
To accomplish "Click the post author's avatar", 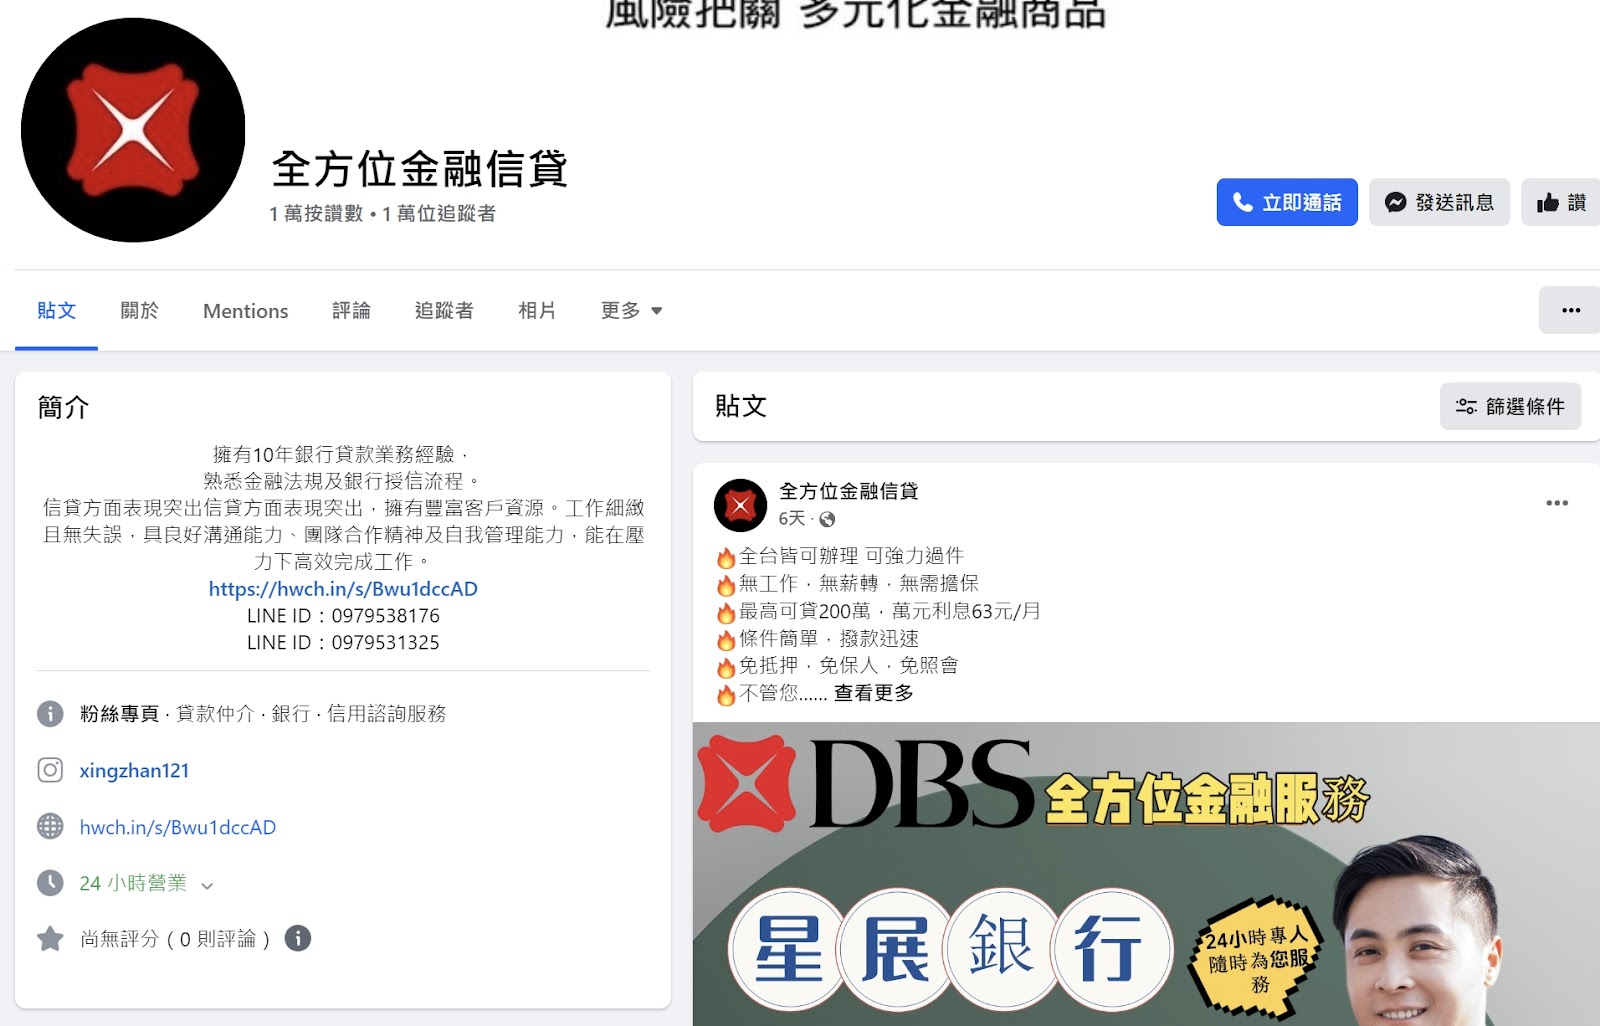I will [x=740, y=505].
